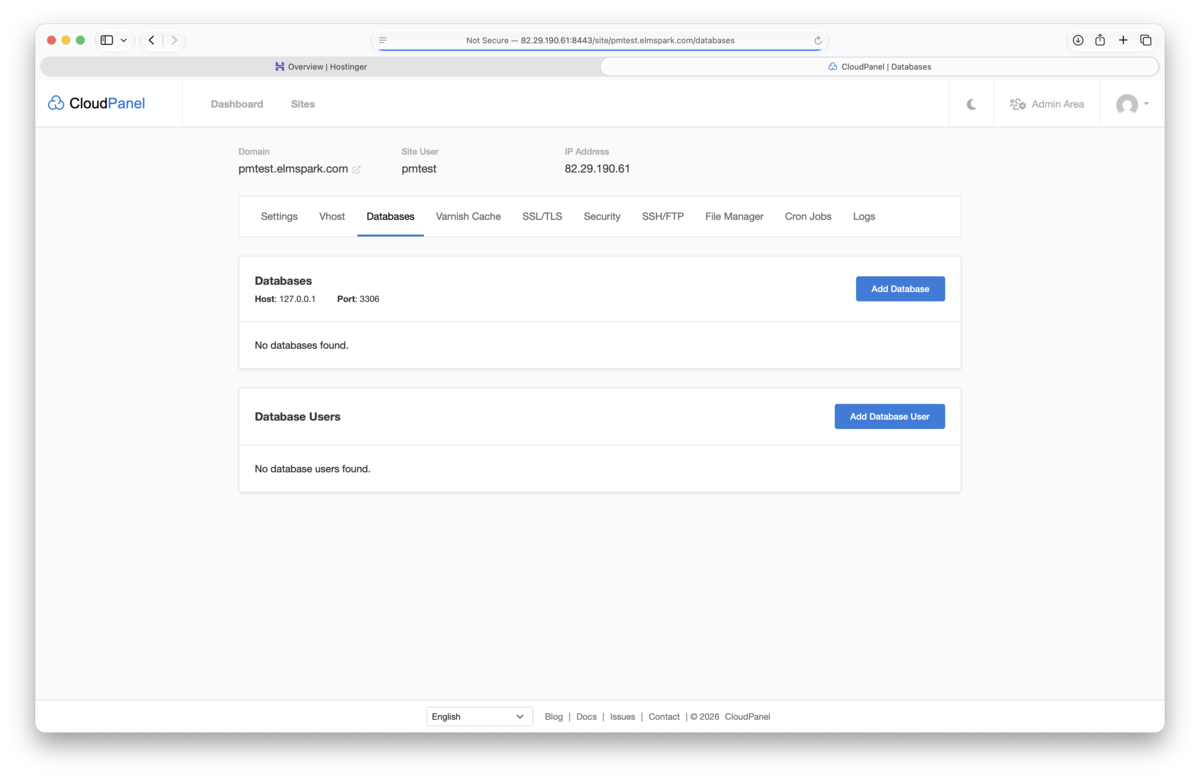1200x779 pixels.
Task: Click the Safari sidebar toggle icon
Action: [x=107, y=40]
